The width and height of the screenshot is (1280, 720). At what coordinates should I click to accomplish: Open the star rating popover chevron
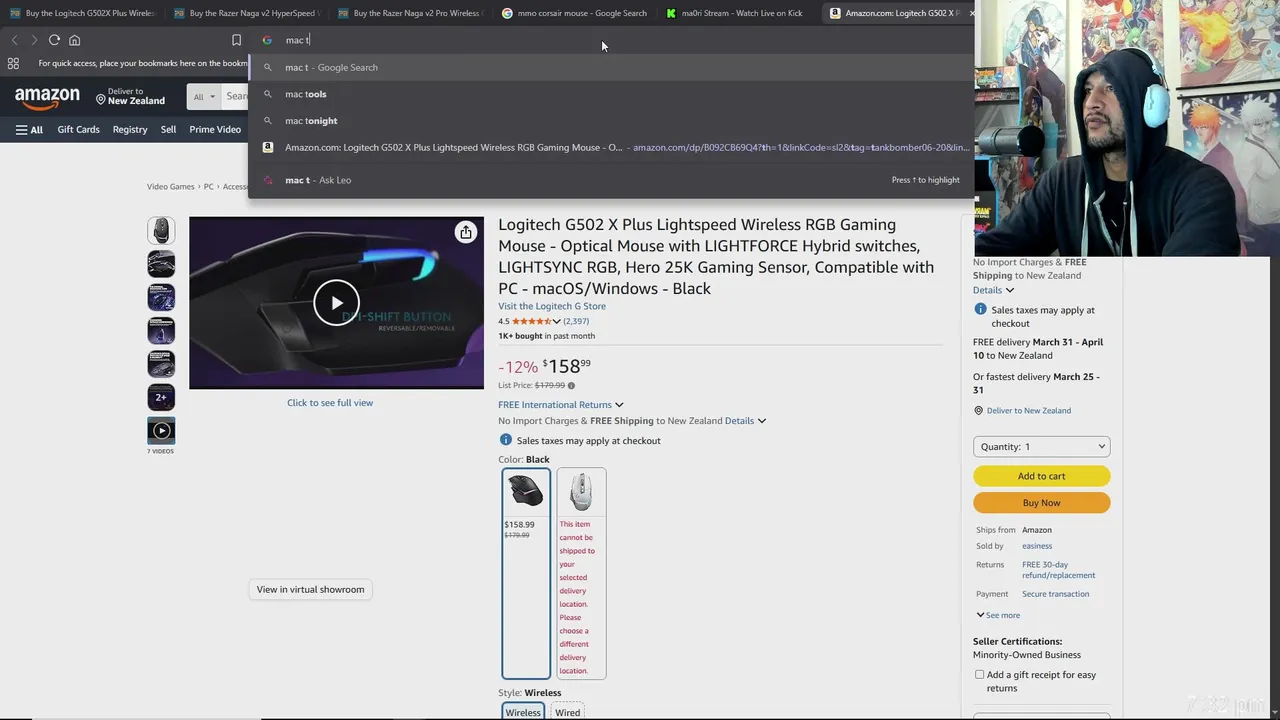(x=556, y=321)
